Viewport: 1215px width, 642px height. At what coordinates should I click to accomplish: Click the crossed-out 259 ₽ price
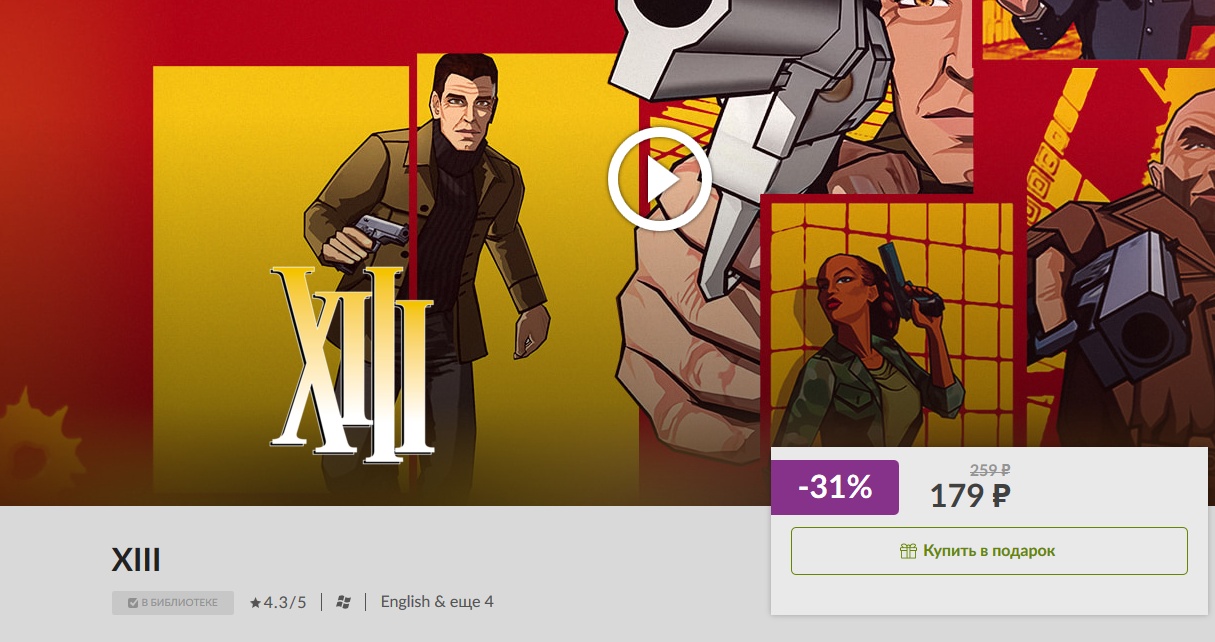990,469
